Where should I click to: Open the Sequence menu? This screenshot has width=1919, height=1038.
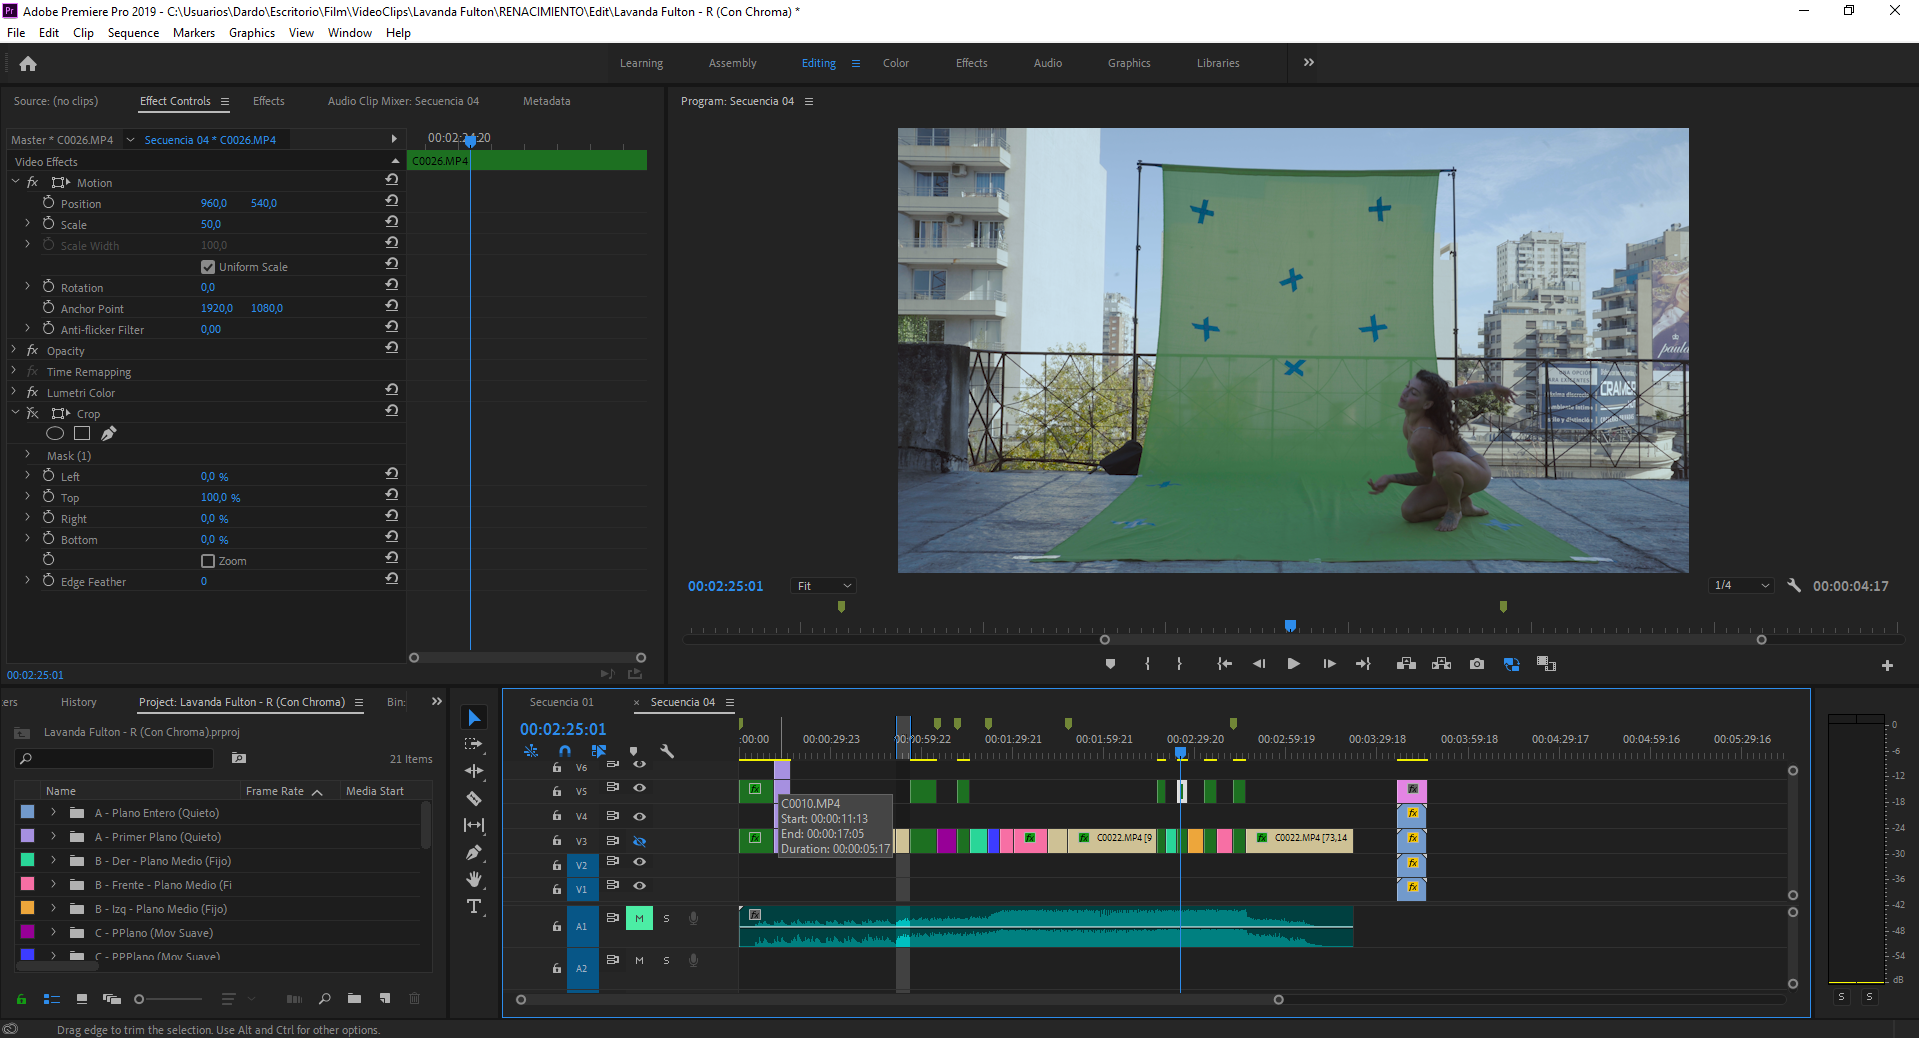tap(132, 32)
